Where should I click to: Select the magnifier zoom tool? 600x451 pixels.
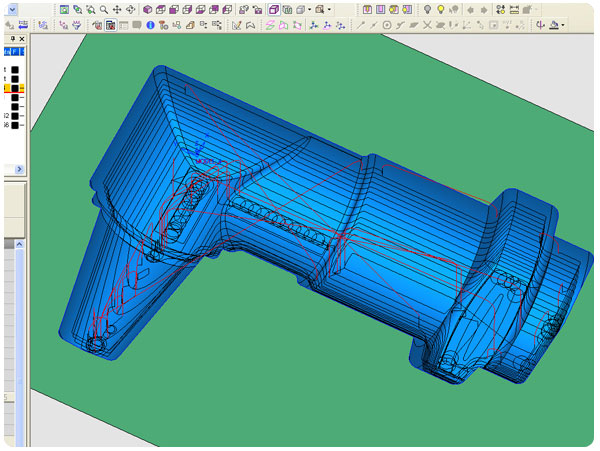click(103, 9)
